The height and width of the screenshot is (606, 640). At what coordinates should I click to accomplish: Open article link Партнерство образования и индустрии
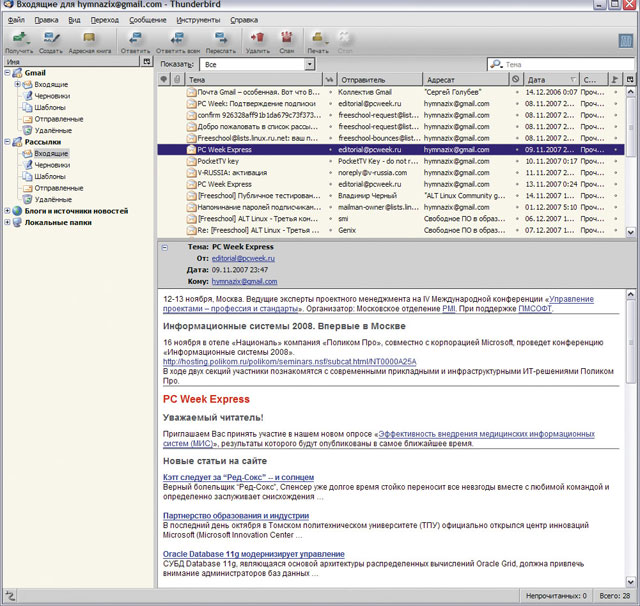pos(236,515)
